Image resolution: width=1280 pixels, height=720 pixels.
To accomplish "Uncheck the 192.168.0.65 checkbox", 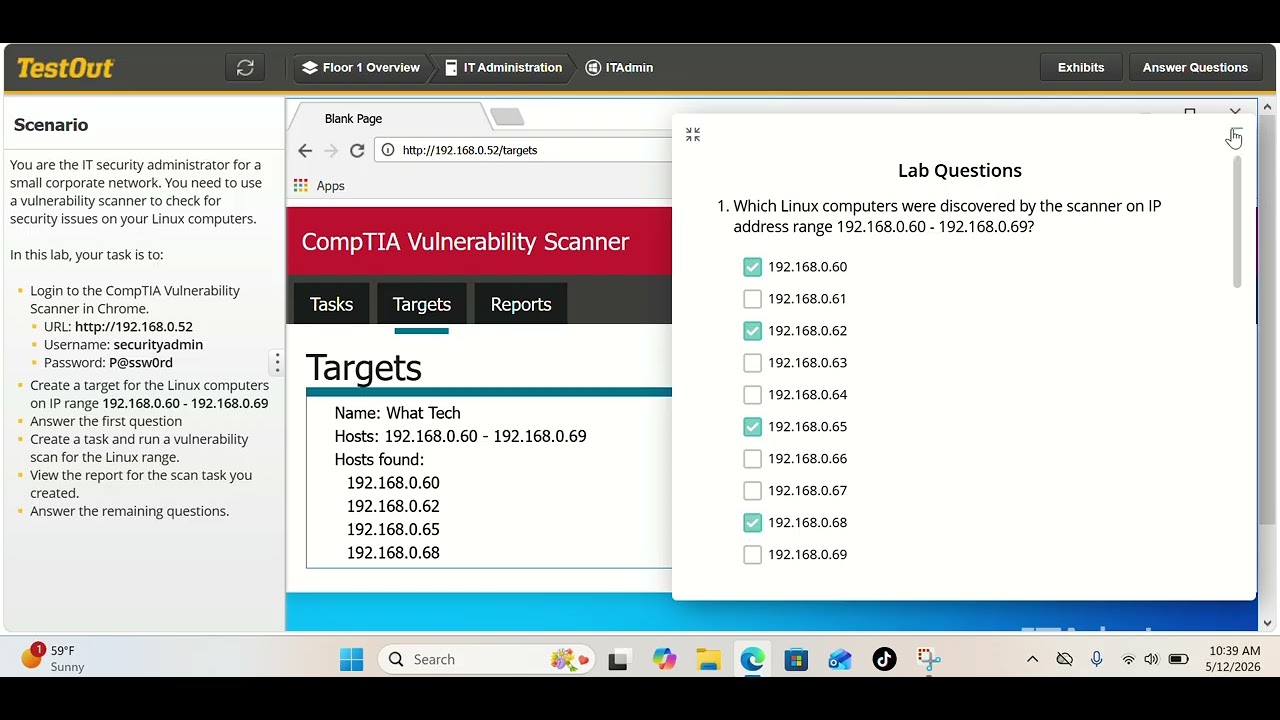I will point(753,427).
